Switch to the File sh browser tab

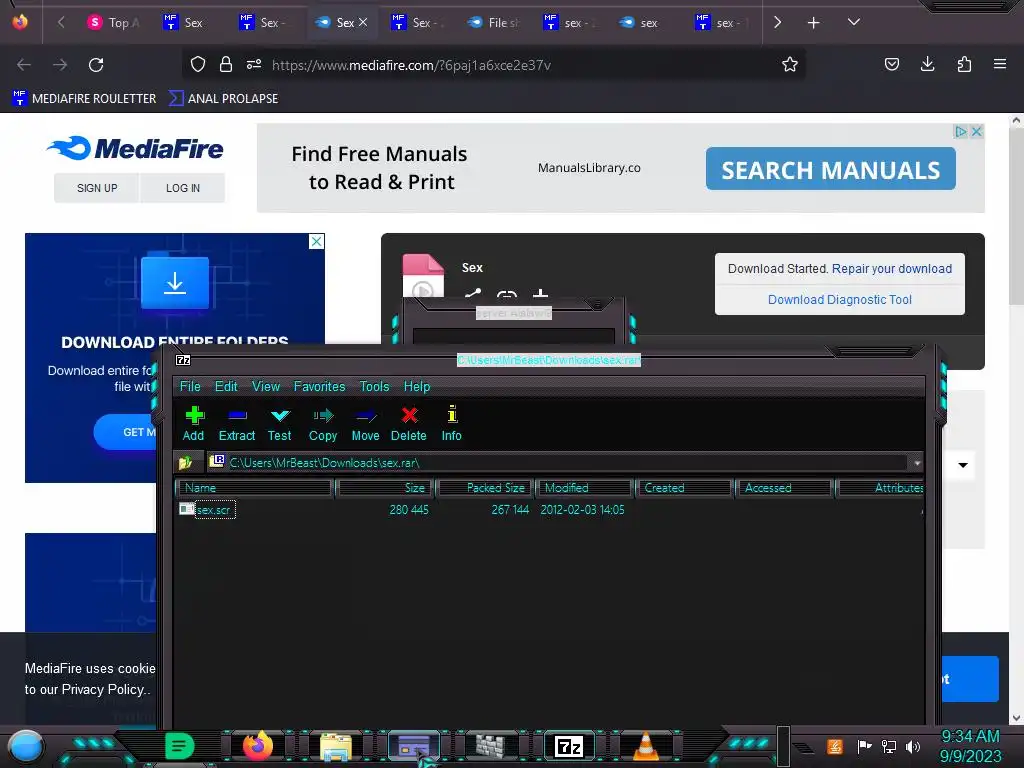pos(494,23)
